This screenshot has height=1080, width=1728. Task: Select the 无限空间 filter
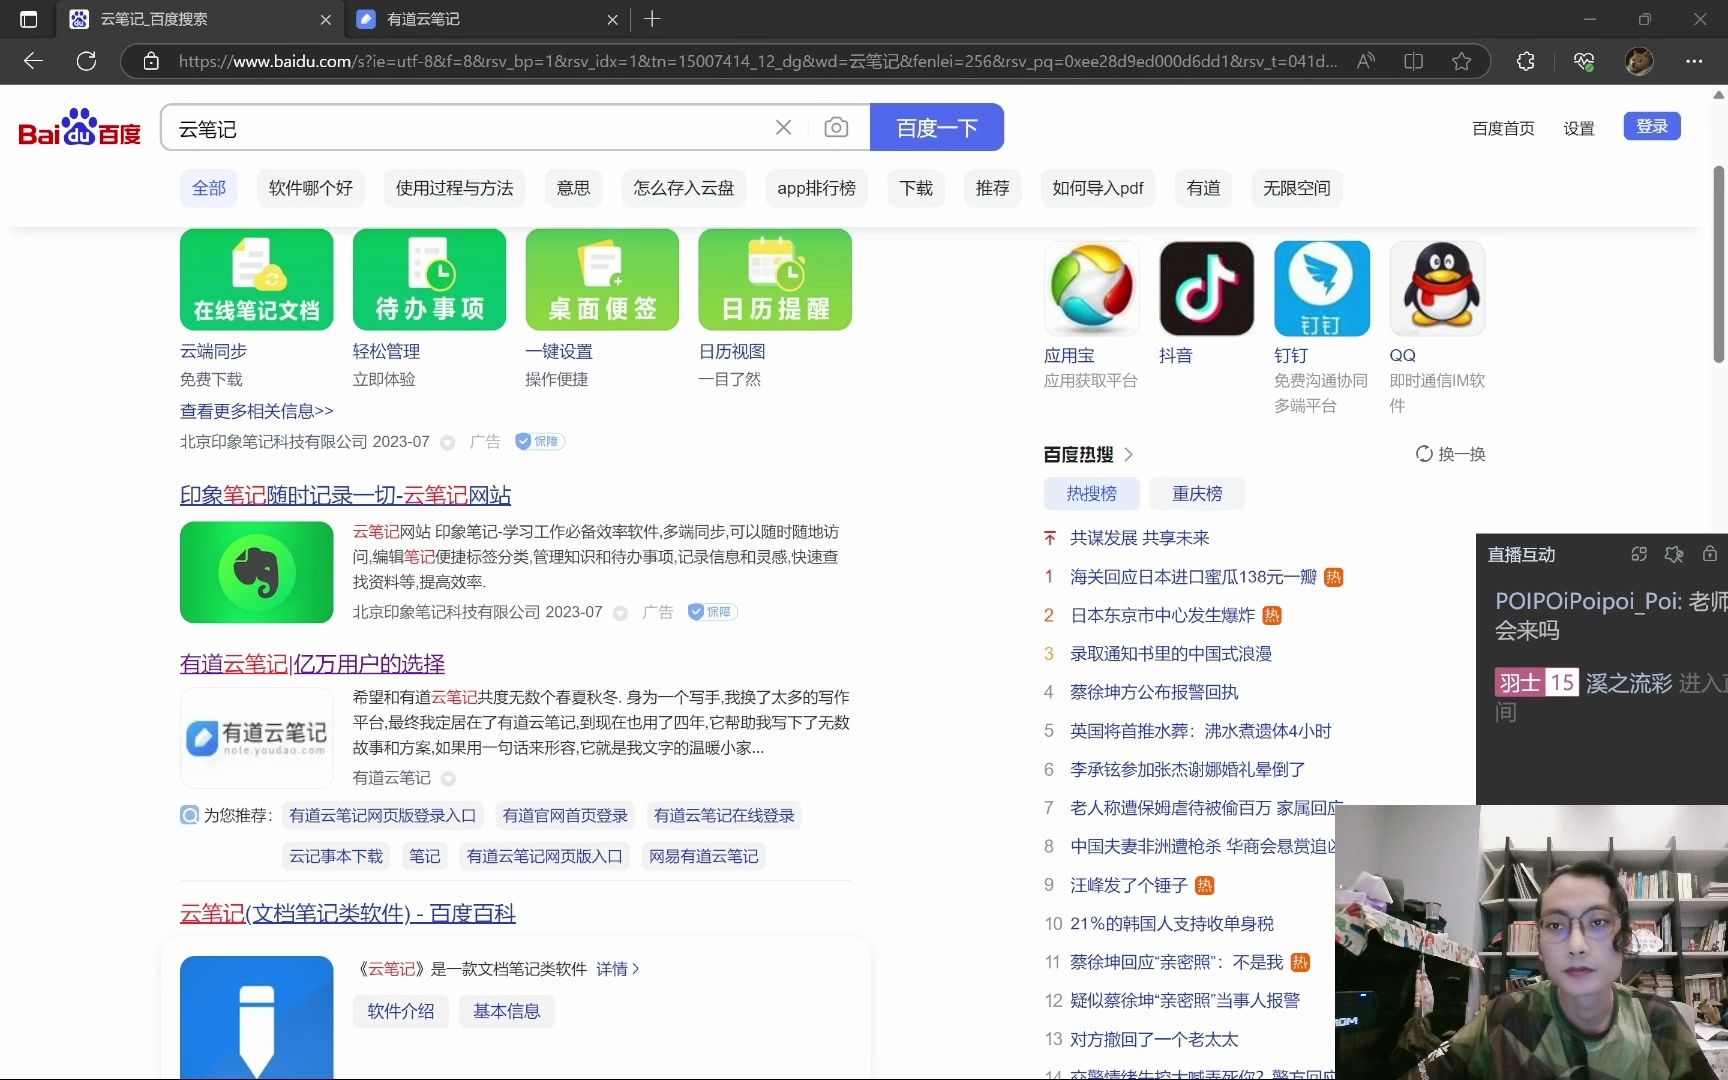(1296, 188)
